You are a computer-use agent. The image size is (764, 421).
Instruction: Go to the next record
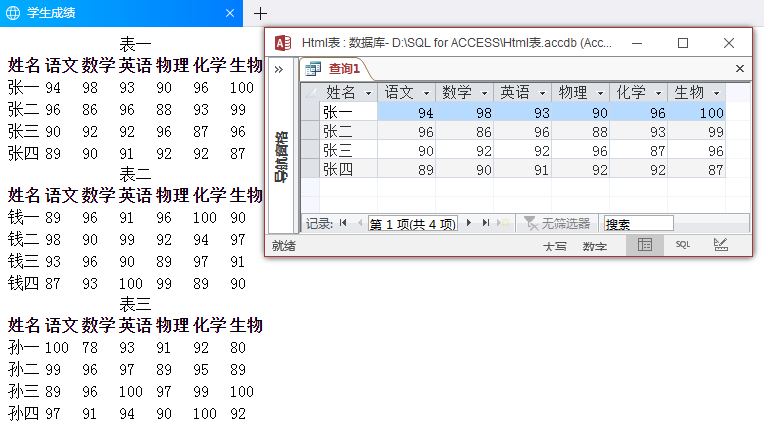click(x=469, y=223)
